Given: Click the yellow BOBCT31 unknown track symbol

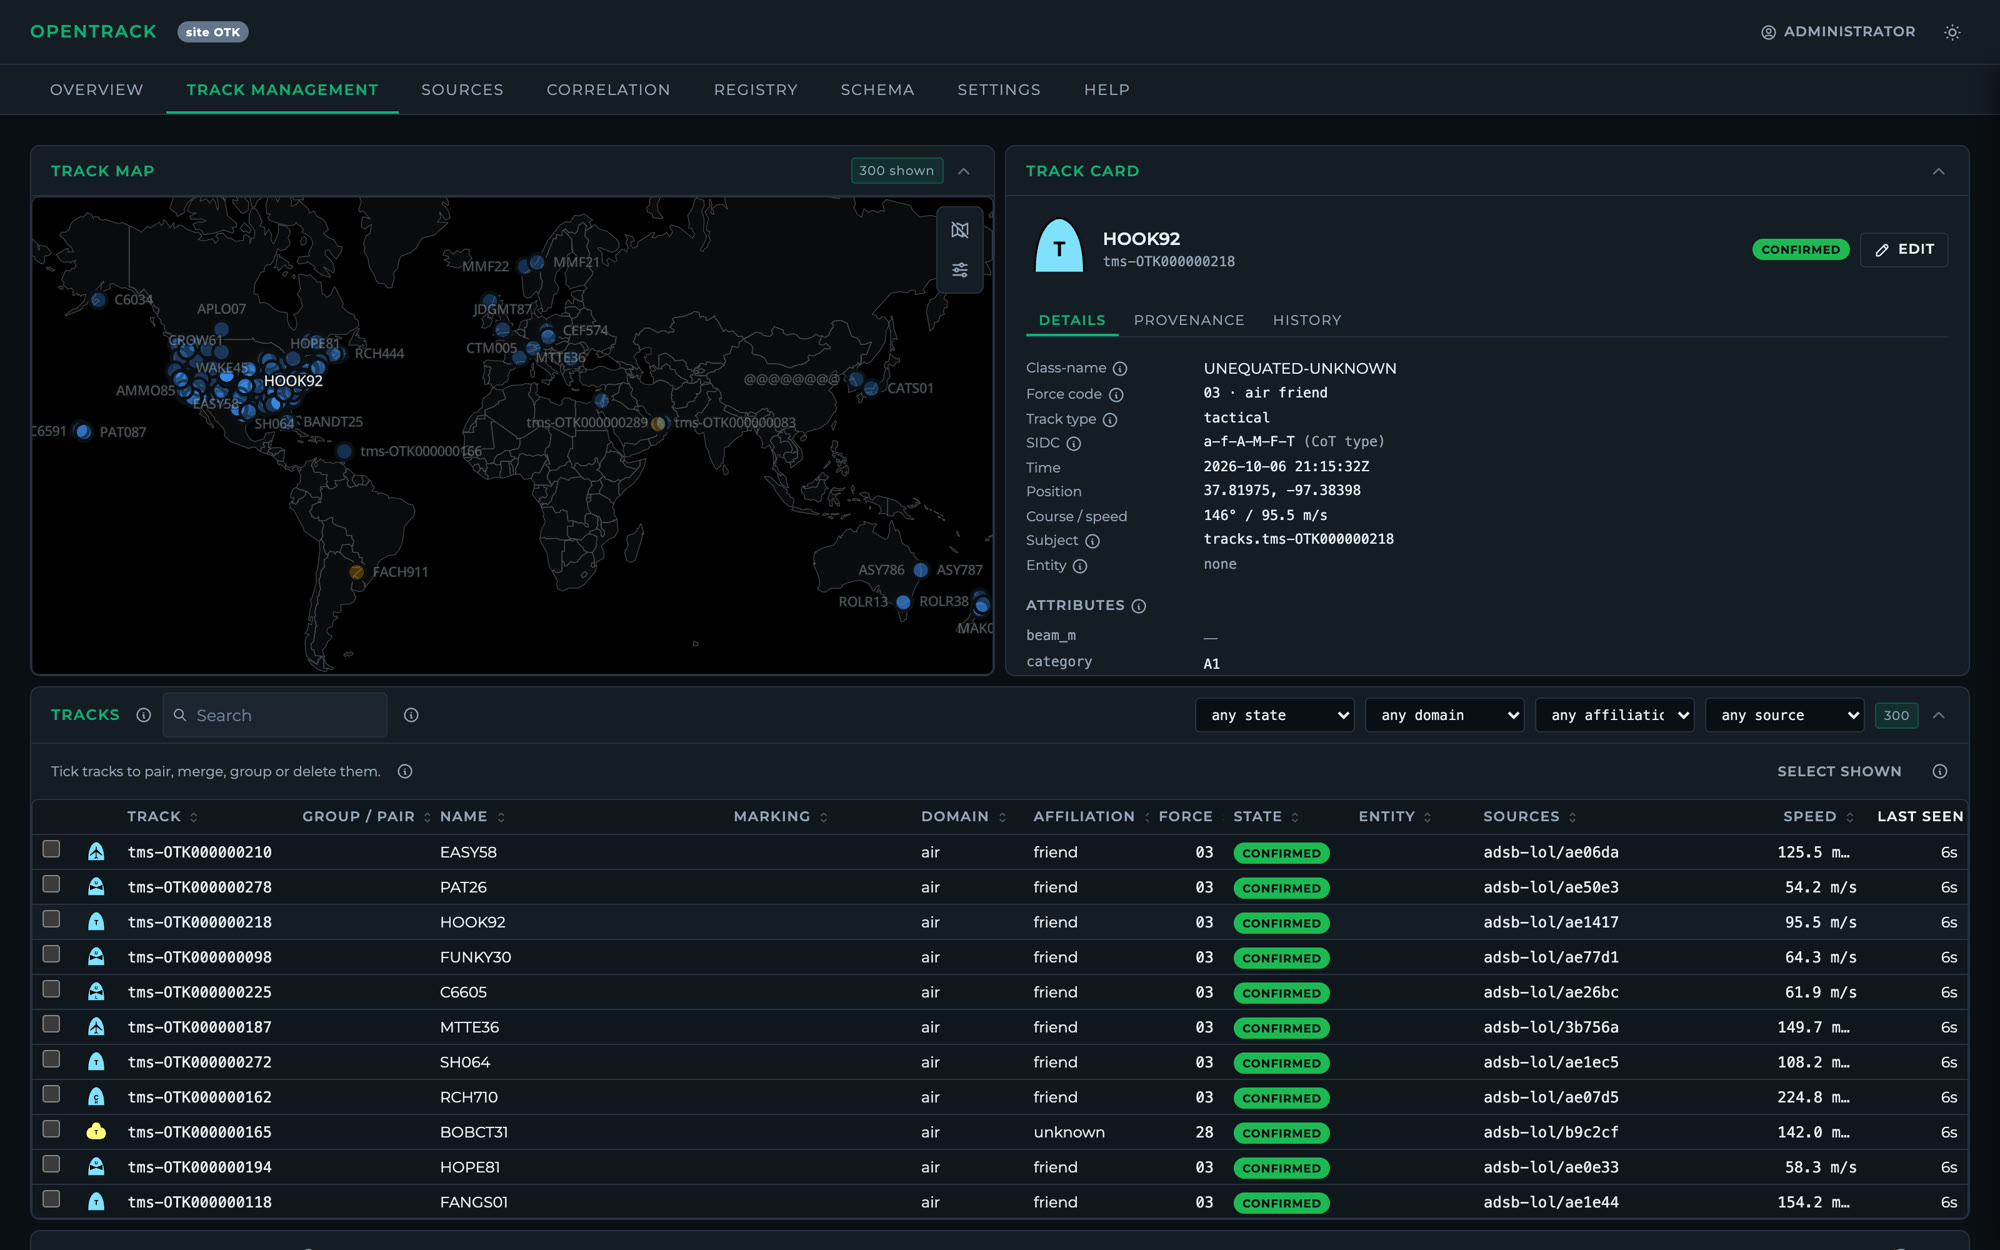Looking at the screenshot, I should point(96,1132).
